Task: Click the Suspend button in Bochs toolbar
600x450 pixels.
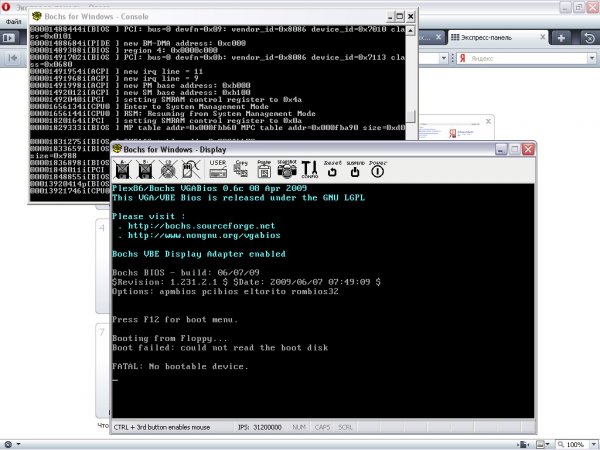Action: (x=355, y=169)
